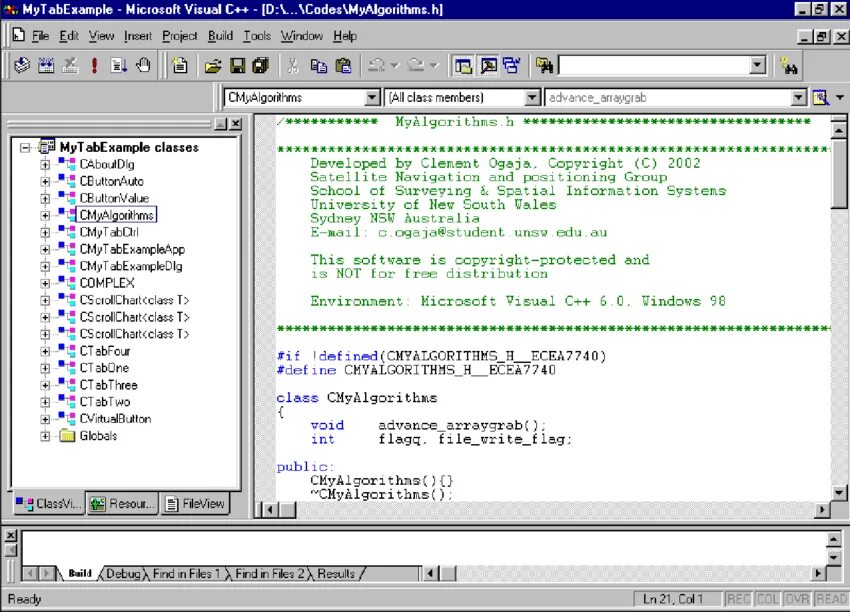The width and height of the screenshot is (850, 612).
Task: Open the Find combo box dropdown arrow
Action: click(x=758, y=66)
